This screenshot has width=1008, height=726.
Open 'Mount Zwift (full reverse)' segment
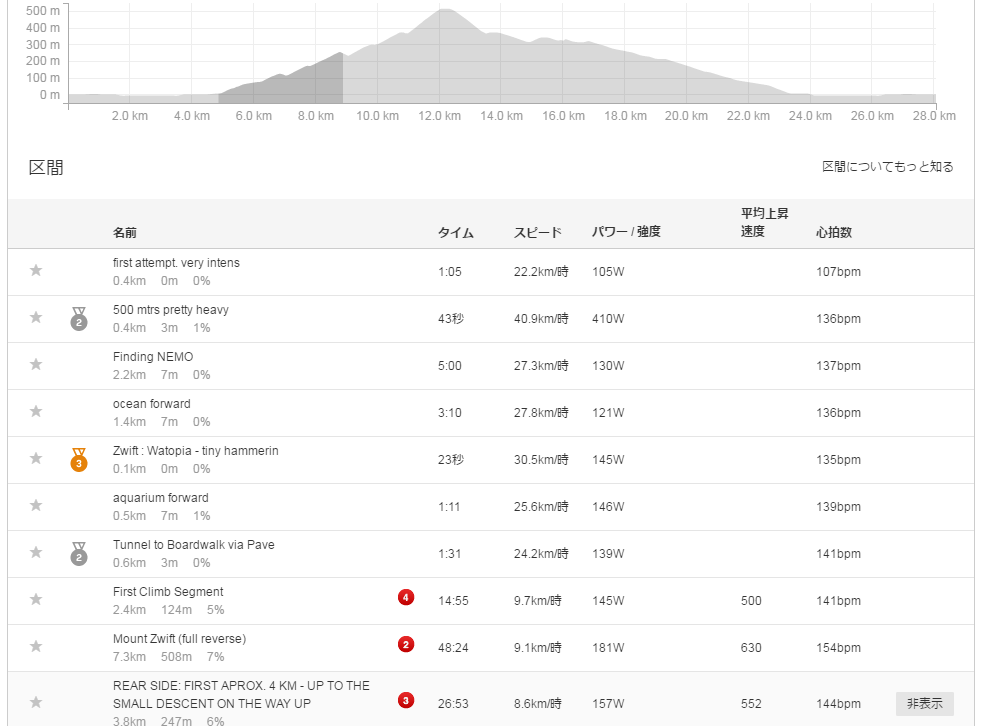coord(179,639)
